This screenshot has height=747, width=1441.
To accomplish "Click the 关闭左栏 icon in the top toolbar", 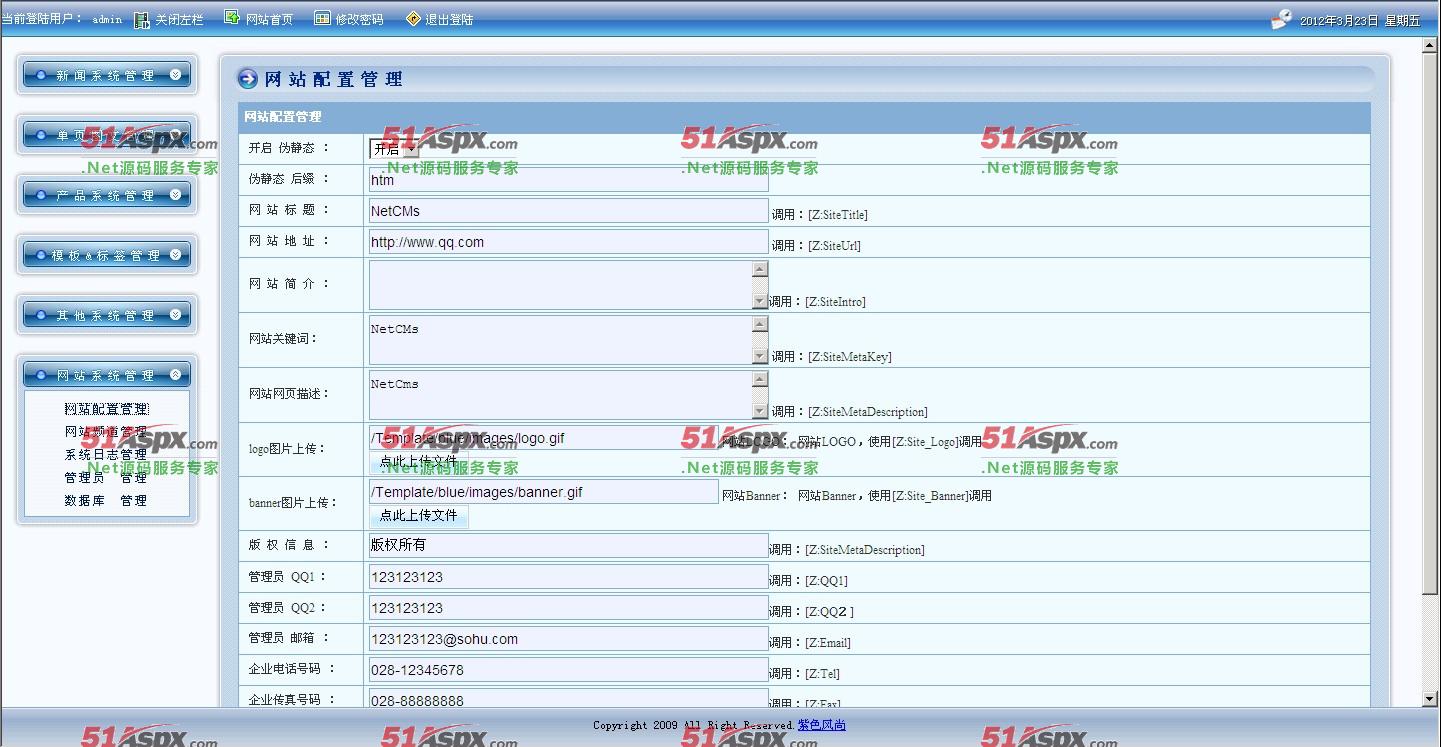I will tap(141, 17).
